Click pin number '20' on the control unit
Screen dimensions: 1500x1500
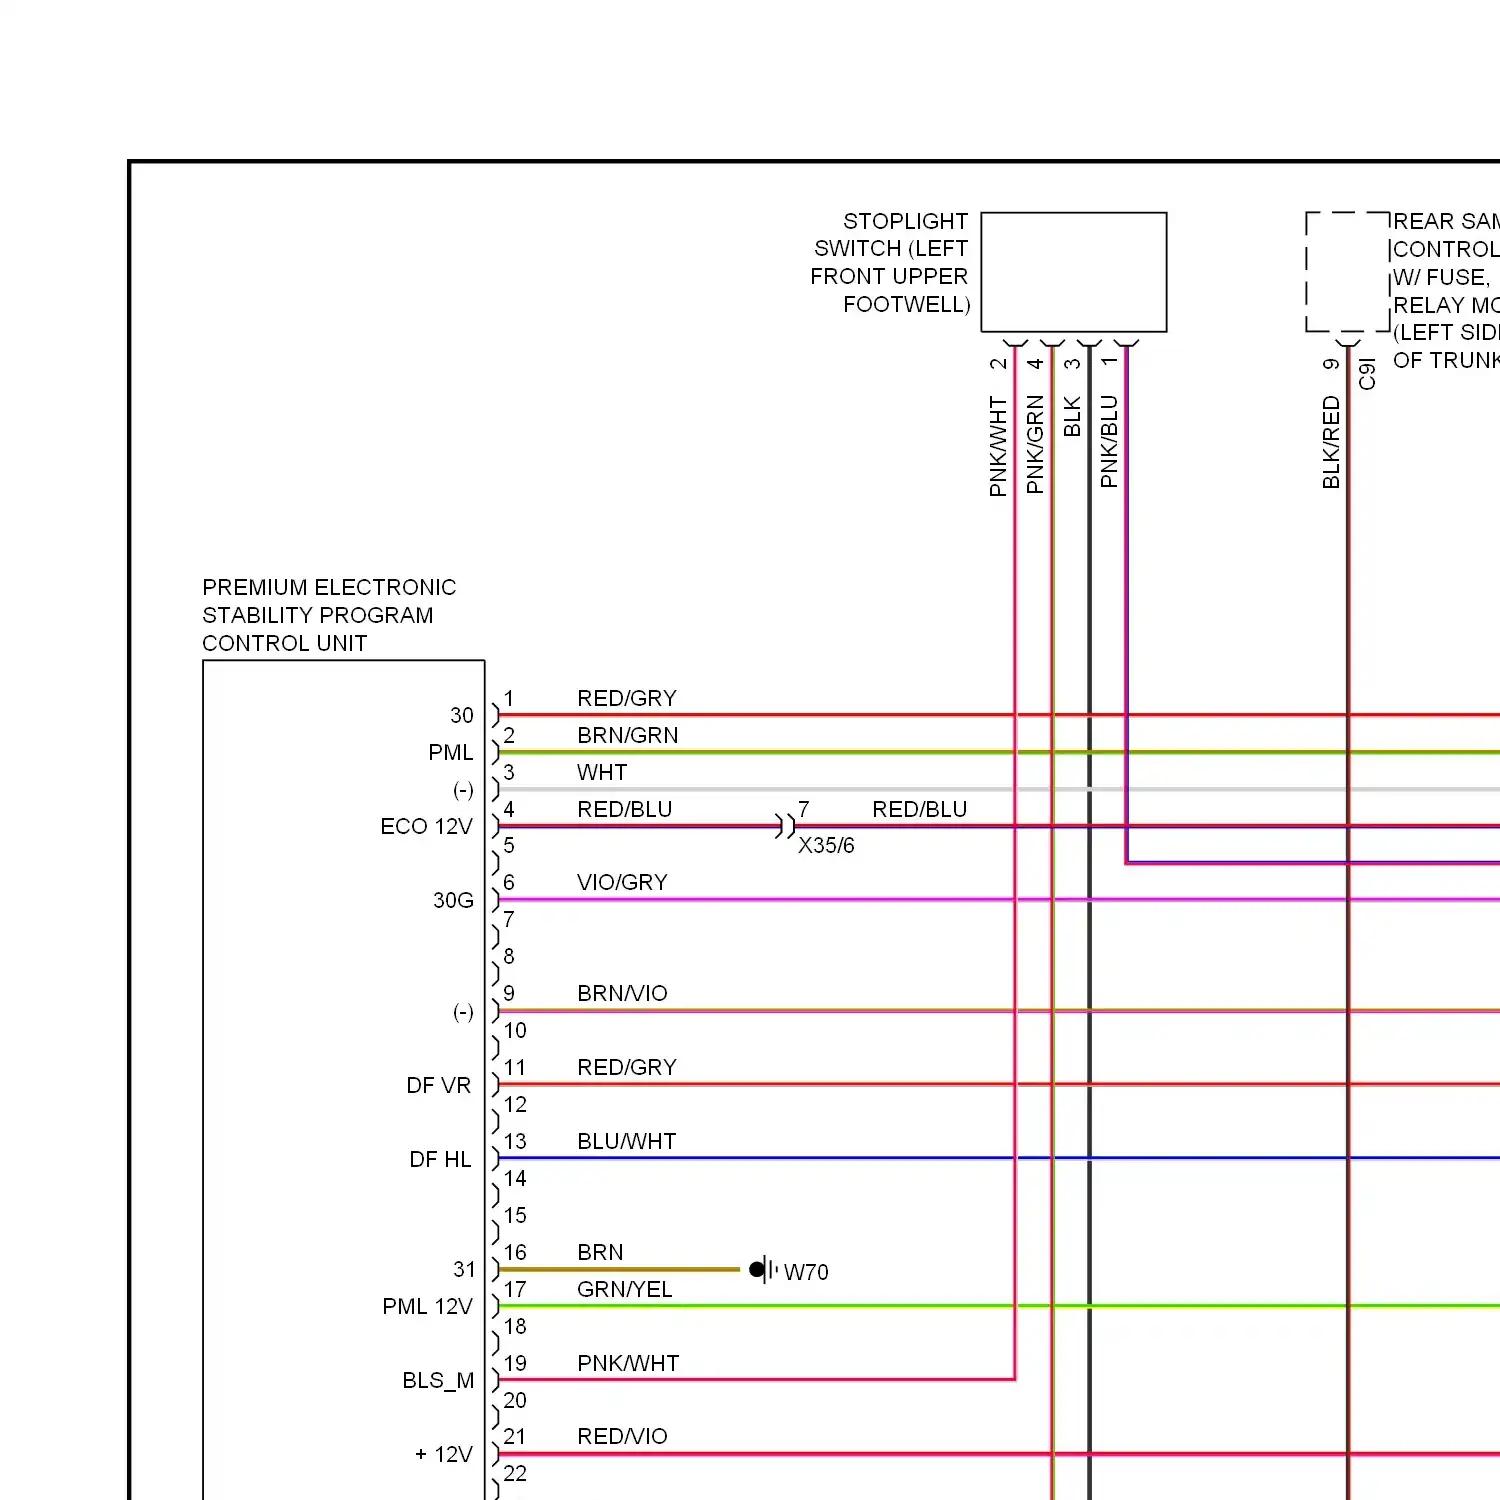pyautogui.click(x=515, y=1400)
